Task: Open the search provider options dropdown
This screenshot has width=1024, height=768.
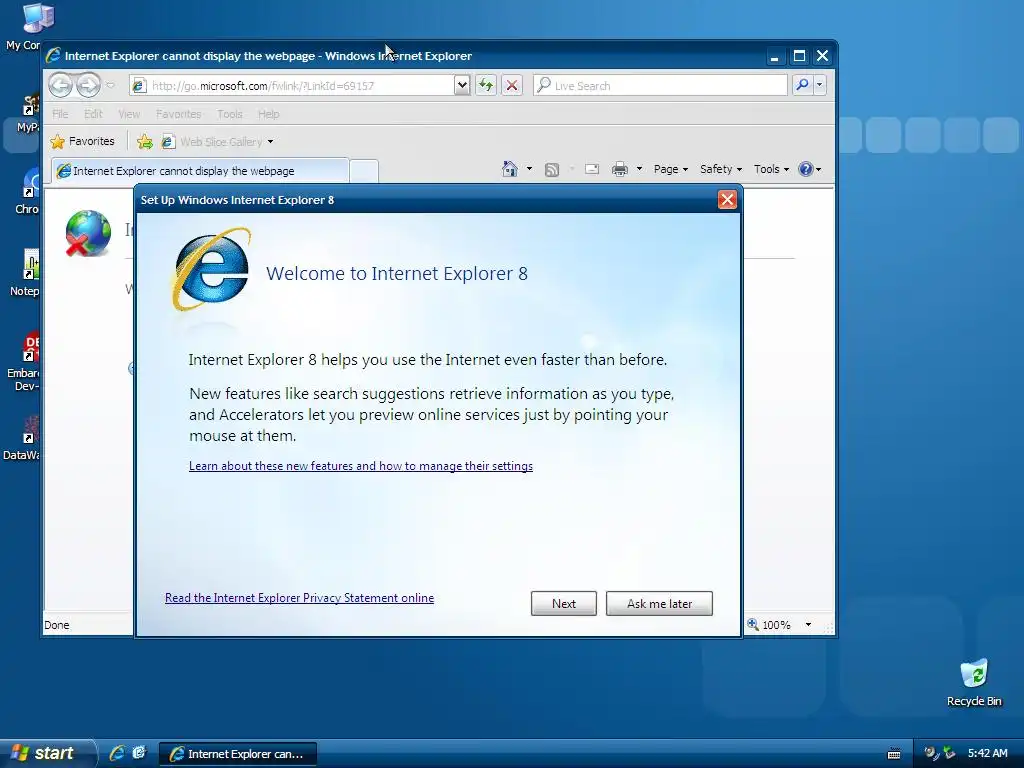Action: pos(820,85)
